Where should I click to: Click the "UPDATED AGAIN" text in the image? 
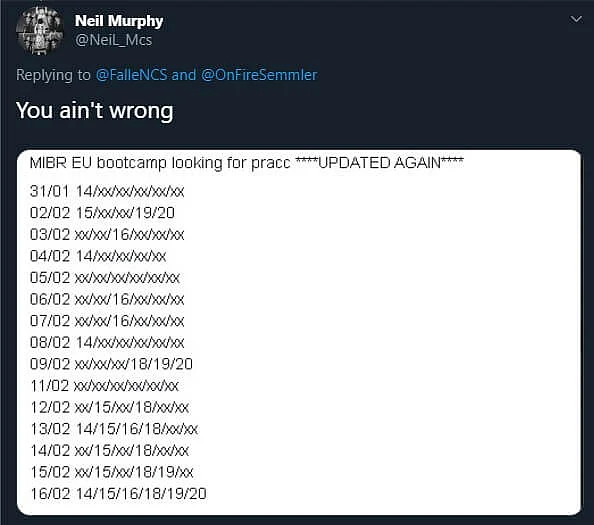379,163
